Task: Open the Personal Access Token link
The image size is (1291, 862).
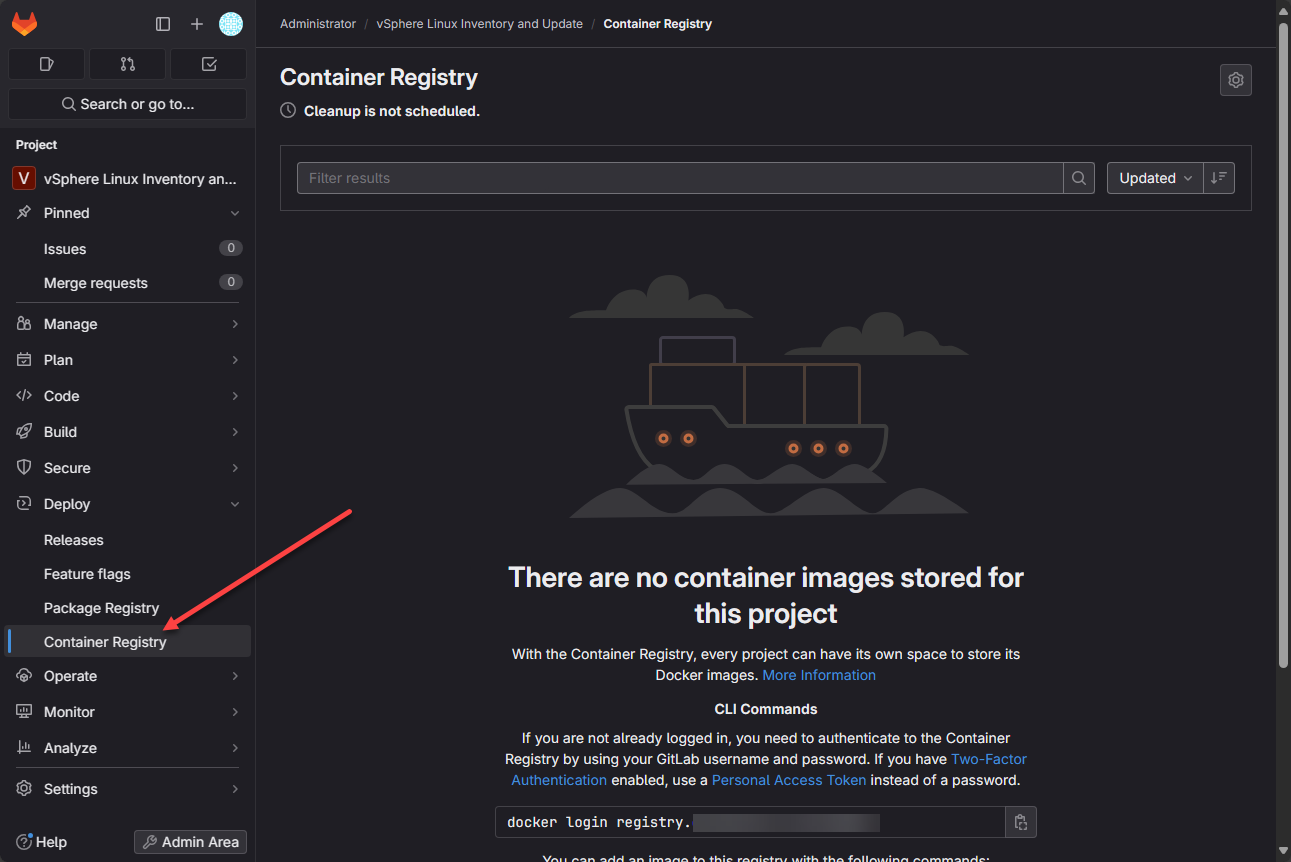Action: pos(789,780)
